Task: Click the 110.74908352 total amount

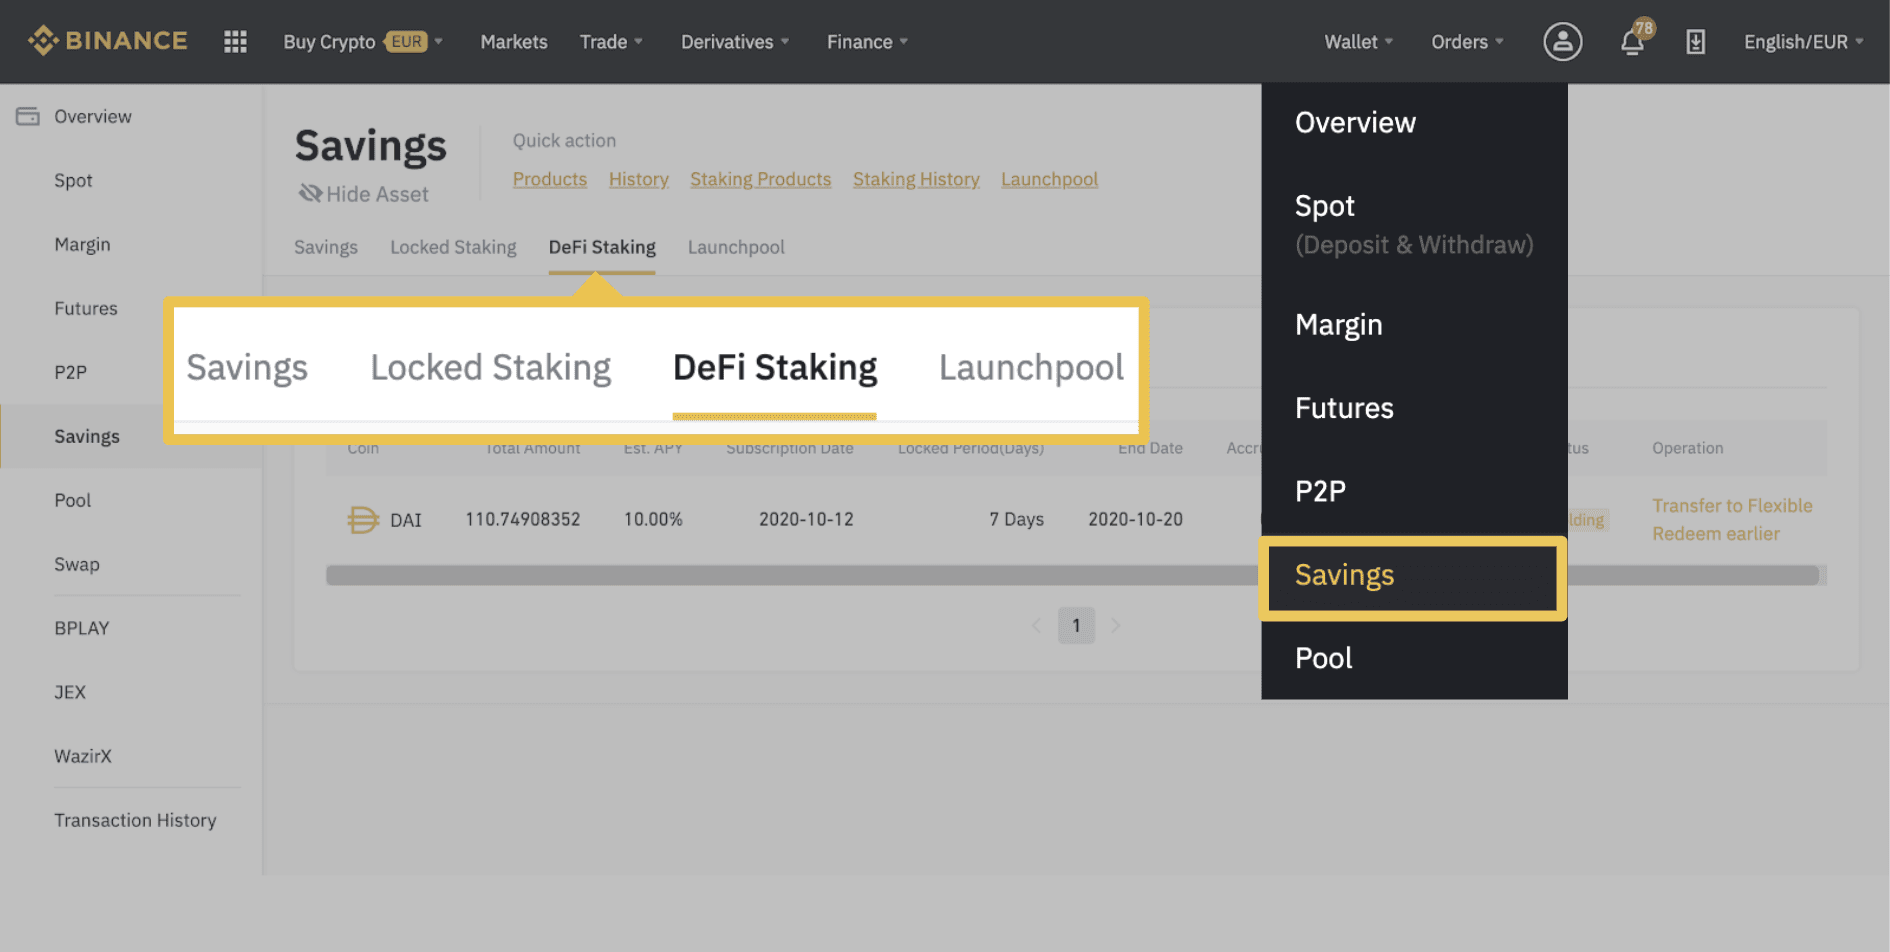Action: click(522, 520)
